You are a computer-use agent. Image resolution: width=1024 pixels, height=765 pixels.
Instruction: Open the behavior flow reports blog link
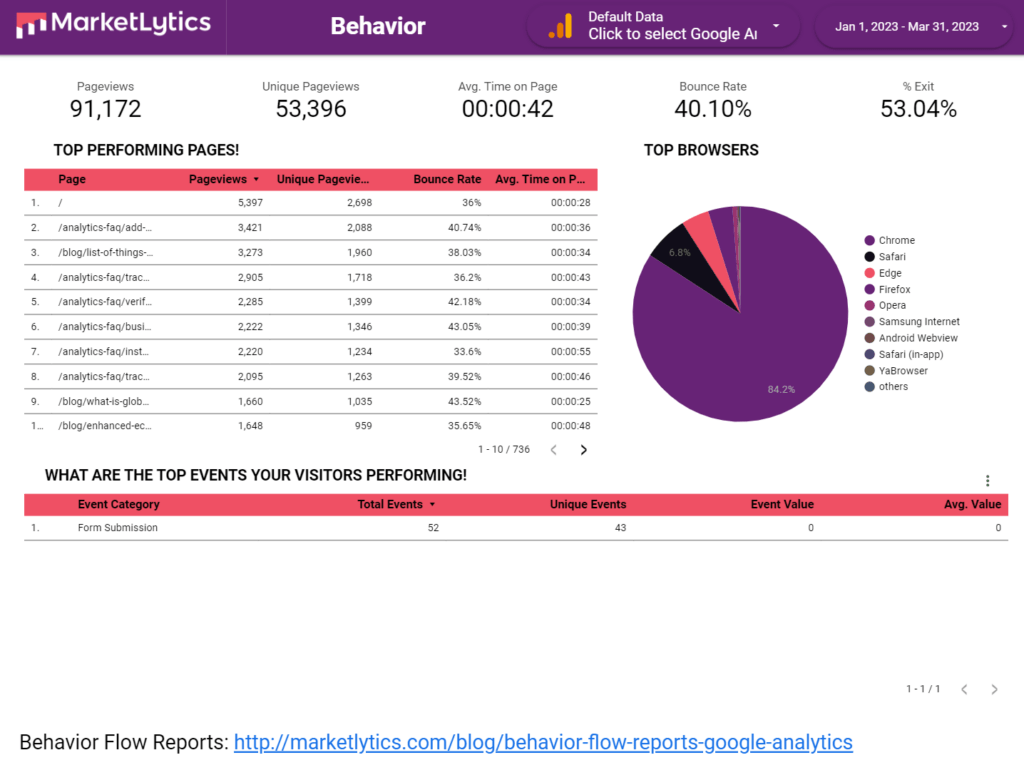tap(543, 742)
